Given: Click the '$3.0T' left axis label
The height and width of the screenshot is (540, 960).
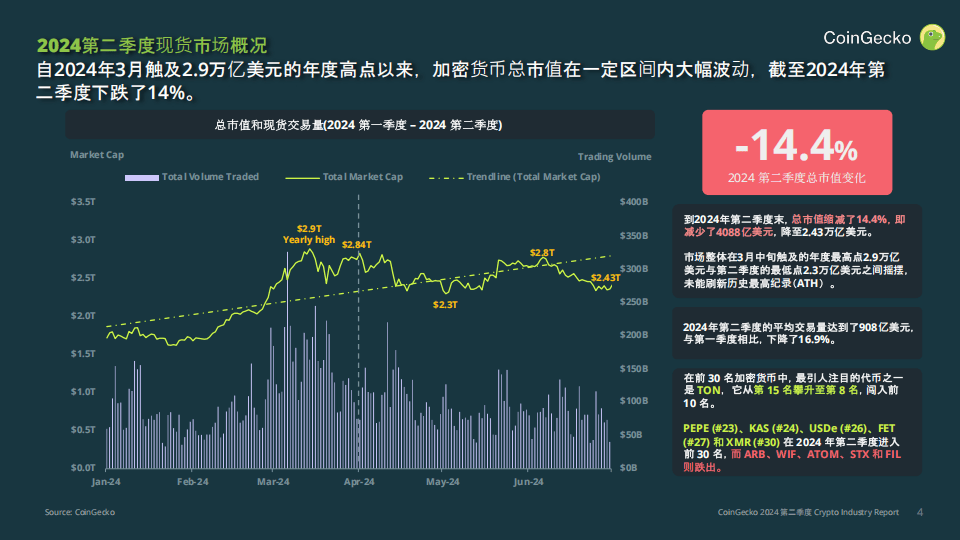Looking at the screenshot, I should coord(83,240).
